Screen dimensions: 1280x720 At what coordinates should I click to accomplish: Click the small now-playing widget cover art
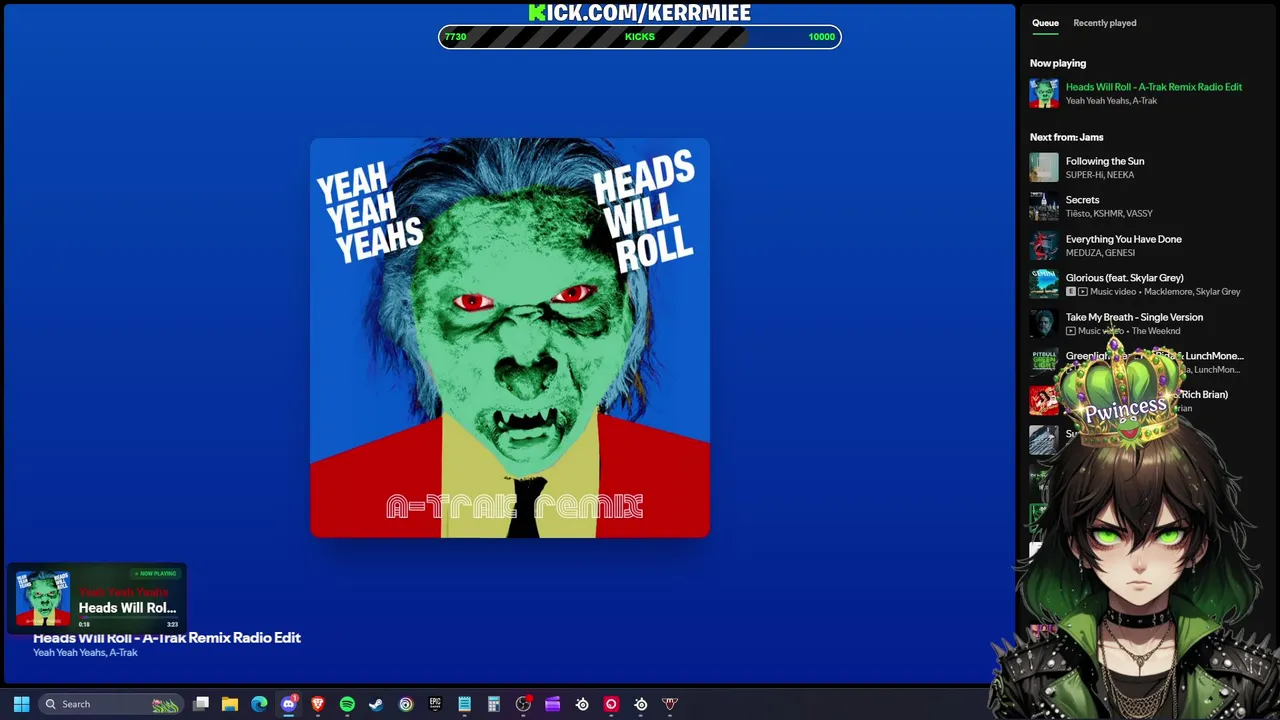[43, 598]
